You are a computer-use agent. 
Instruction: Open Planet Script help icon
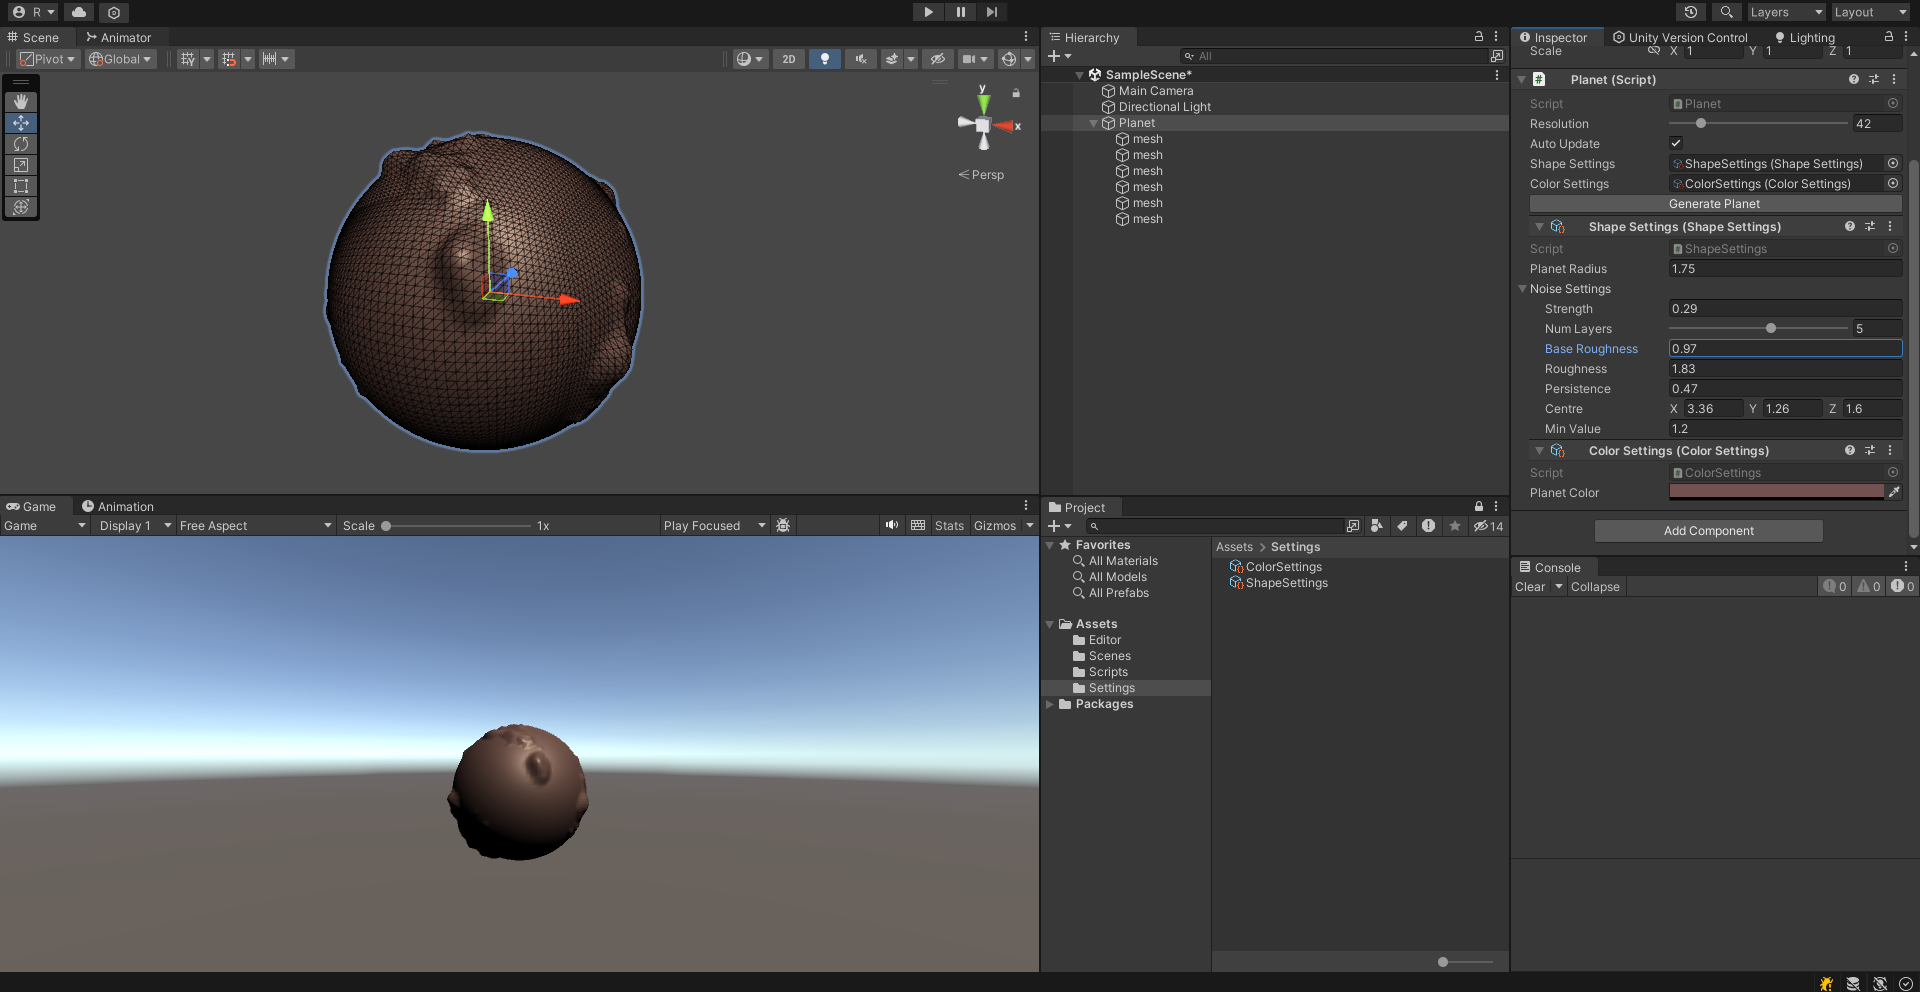click(x=1854, y=79)
